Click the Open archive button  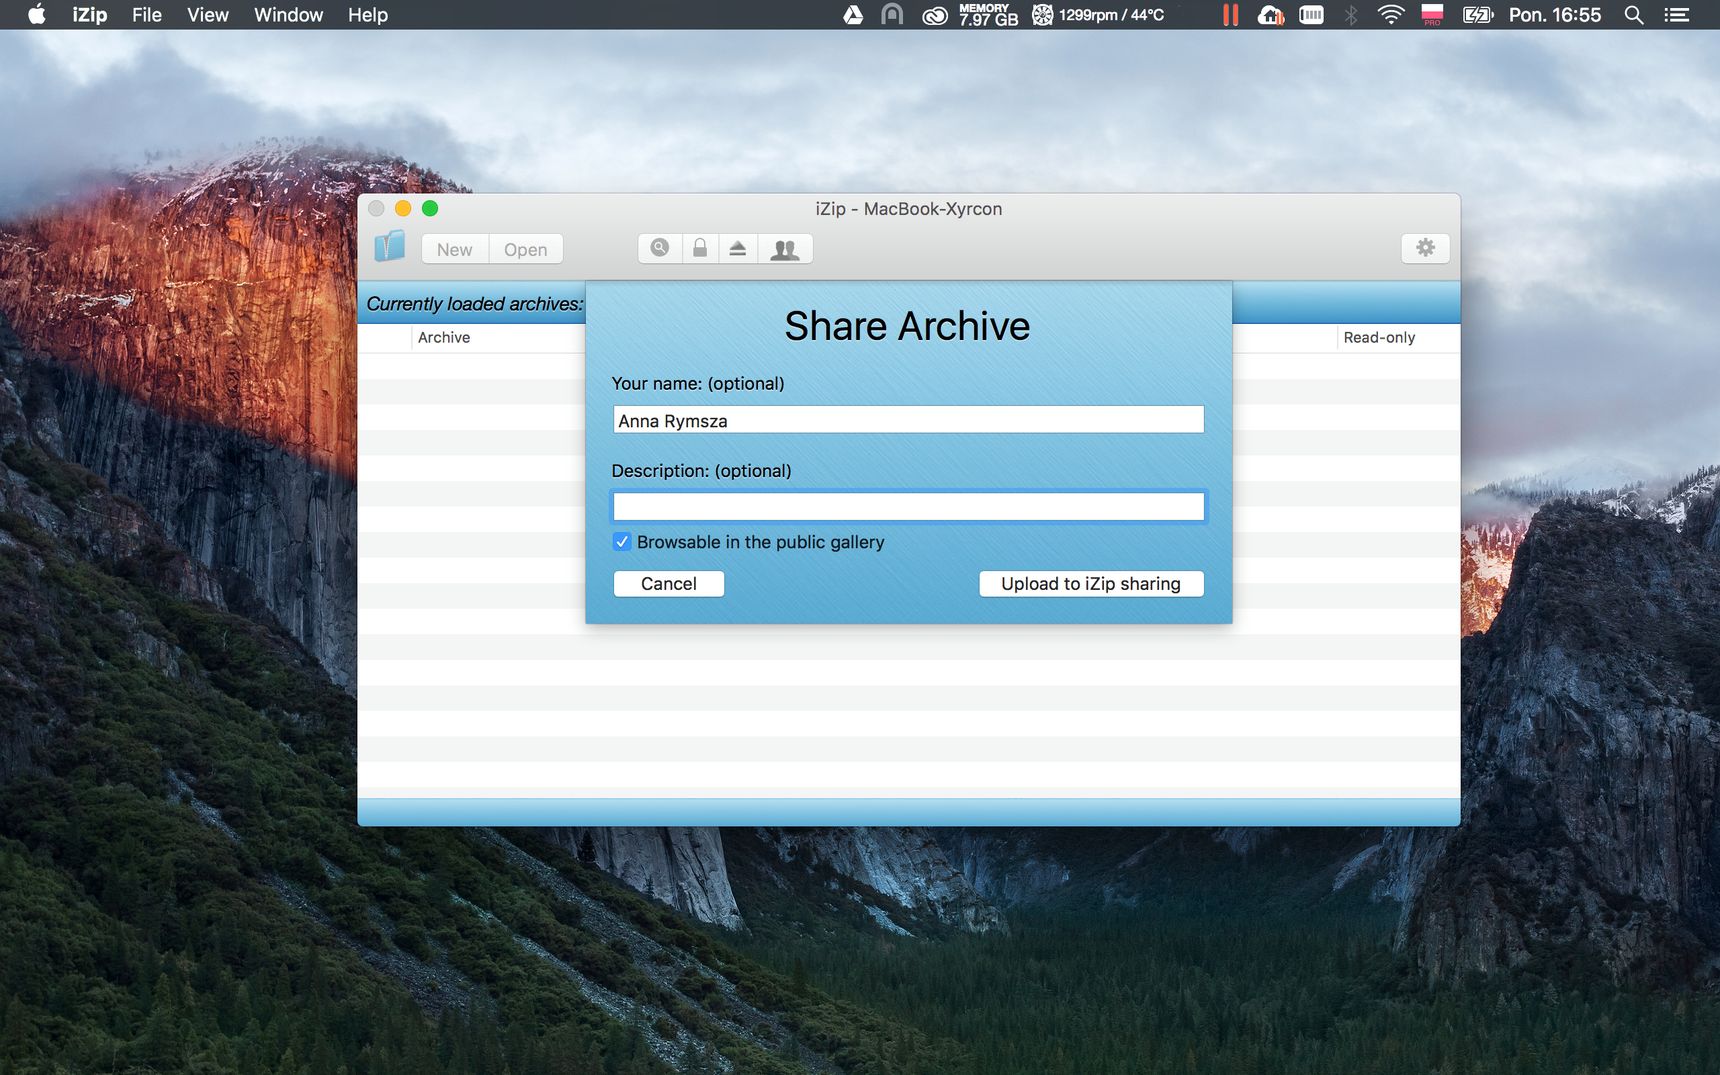526,249
